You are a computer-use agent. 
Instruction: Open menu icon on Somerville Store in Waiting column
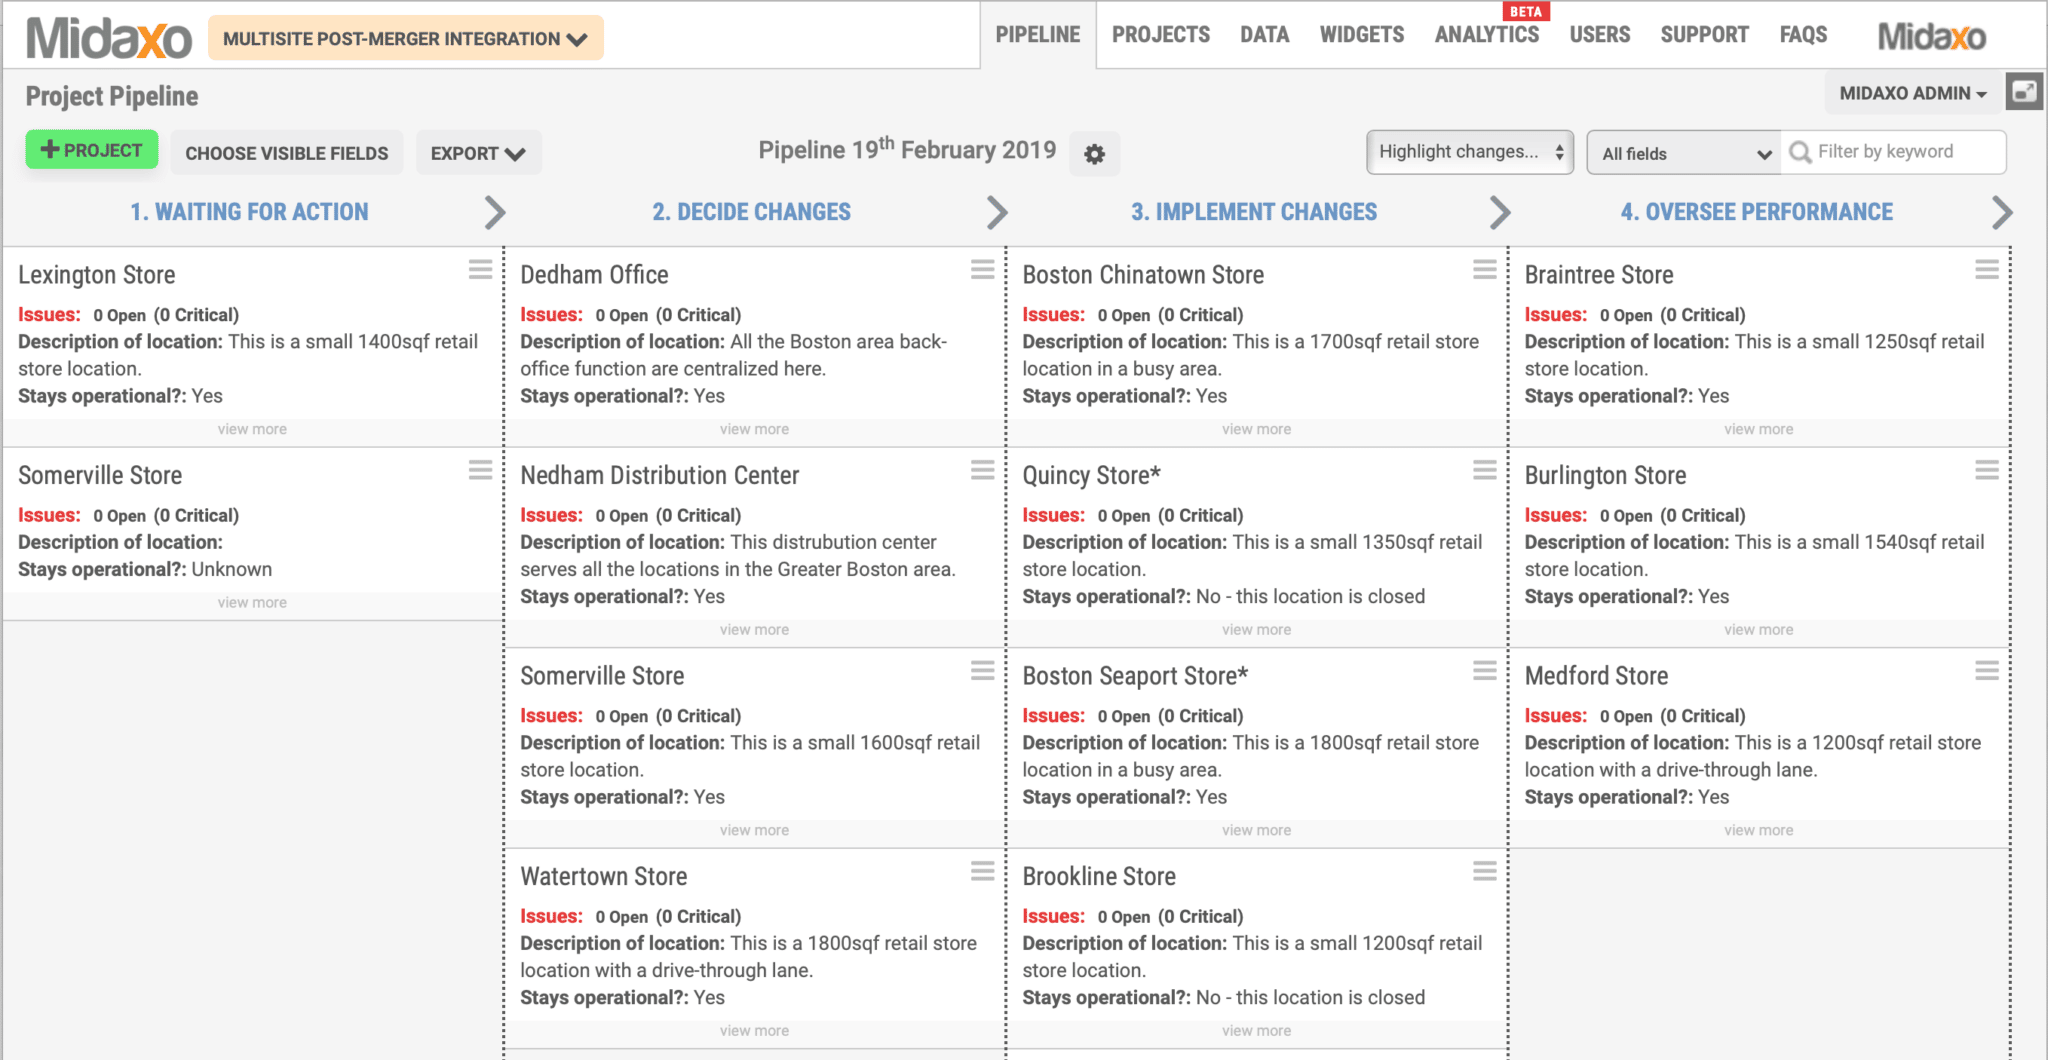click(x=480, y=470)
